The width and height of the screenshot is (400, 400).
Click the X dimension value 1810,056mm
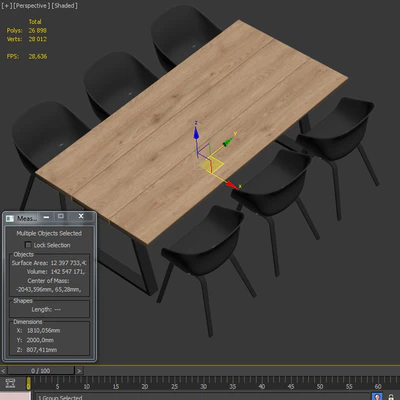[x=43, y=330]
